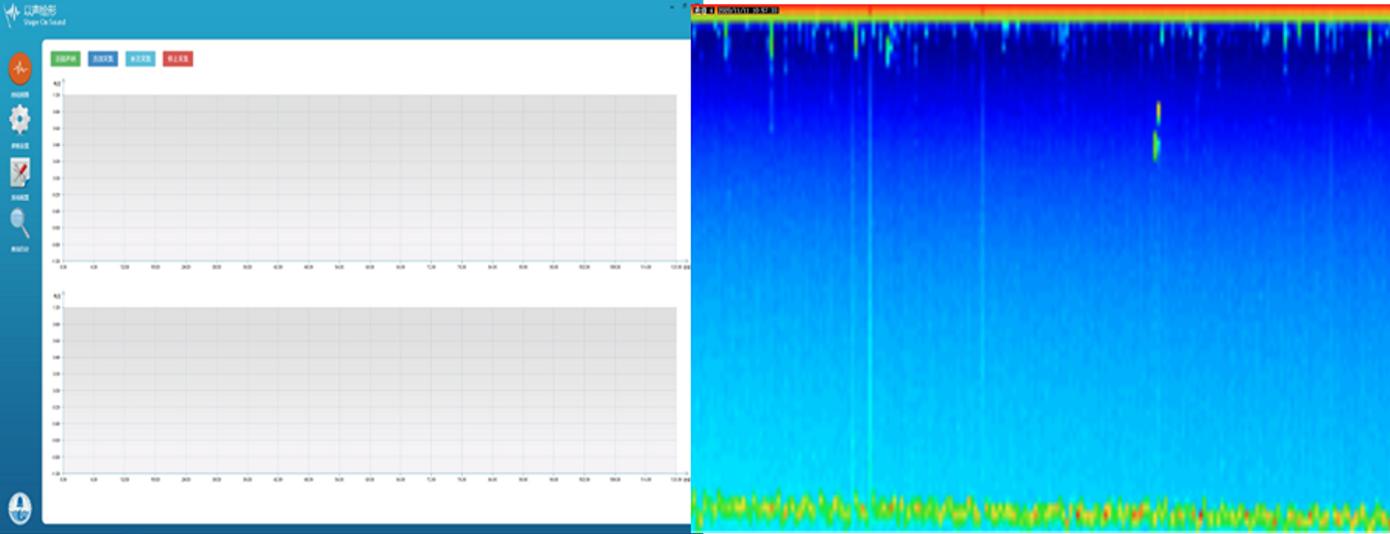Click the small icon left of the timestamp

tap(698, 10)
